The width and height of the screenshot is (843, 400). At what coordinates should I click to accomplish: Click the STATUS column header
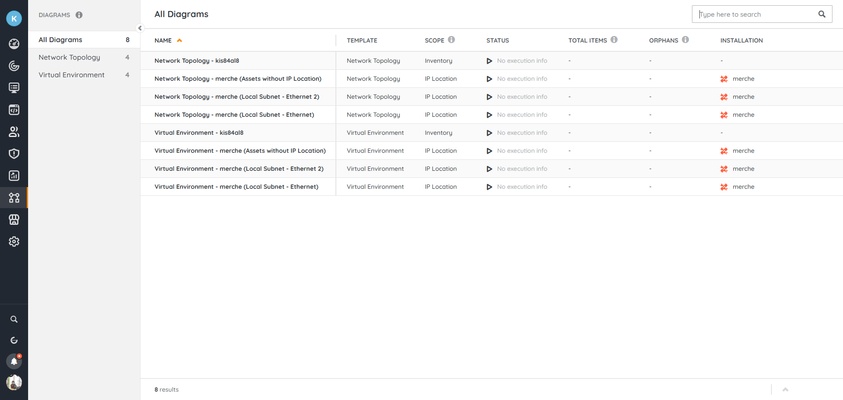[497, 40]
